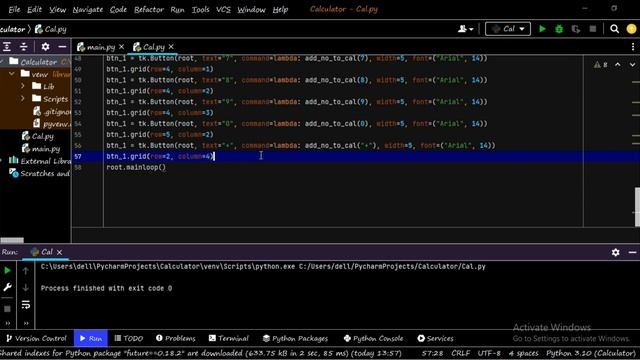Click the warnings count indicator in editor

tap(601, 65)
